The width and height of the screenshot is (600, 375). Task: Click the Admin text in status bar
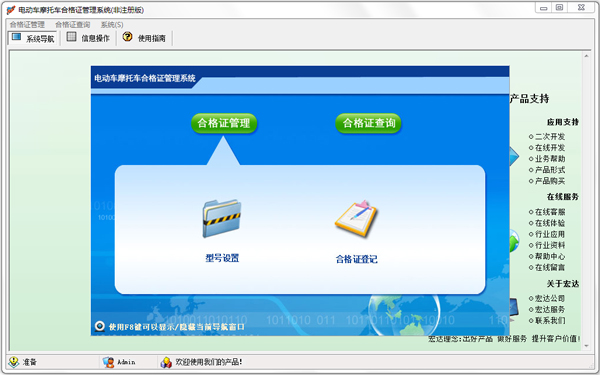(x=126, y=362)
